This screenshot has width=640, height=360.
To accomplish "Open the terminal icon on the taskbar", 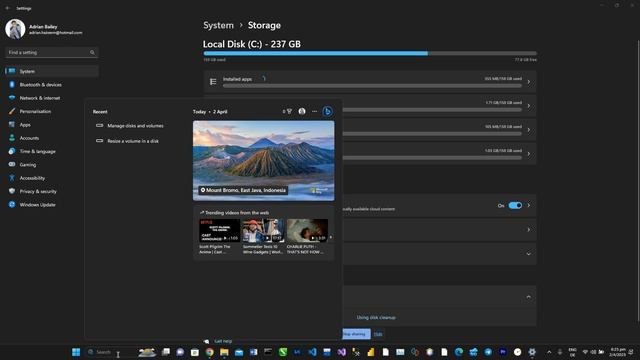I will coord(268,352).
